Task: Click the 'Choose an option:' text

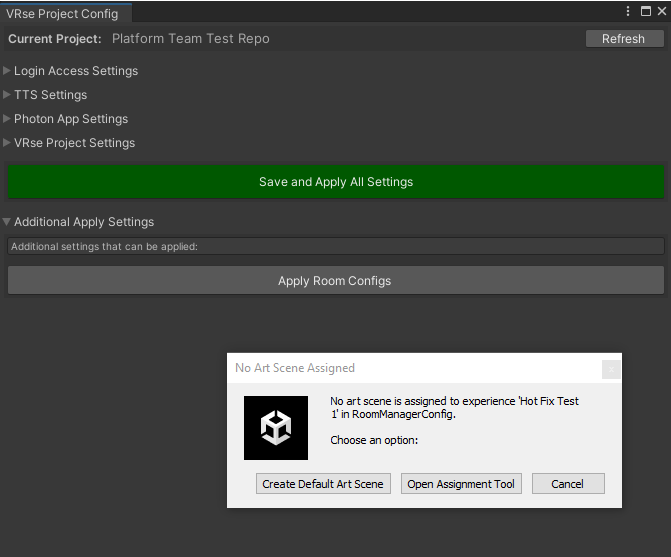Action: (x=374, y=440)
